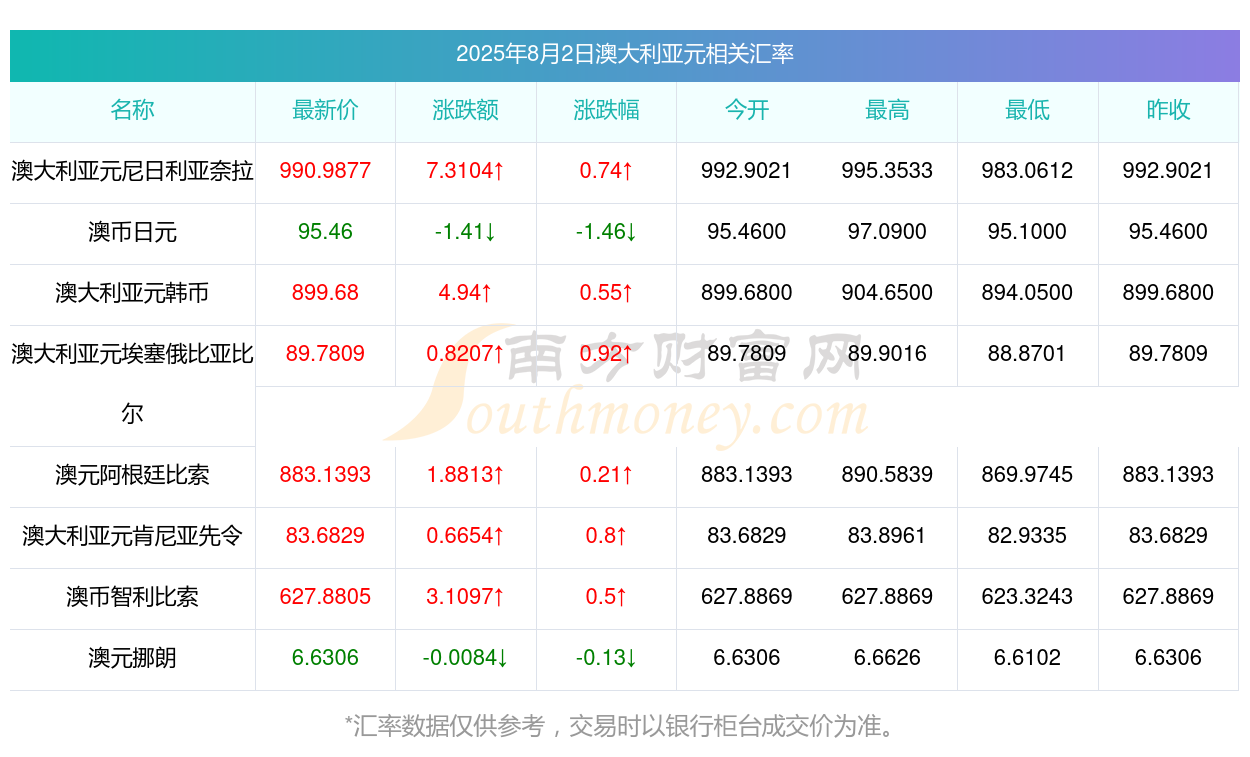Click change amount -0.0084↓
This screenshot has height=757, width=1250.
point(466,658)
